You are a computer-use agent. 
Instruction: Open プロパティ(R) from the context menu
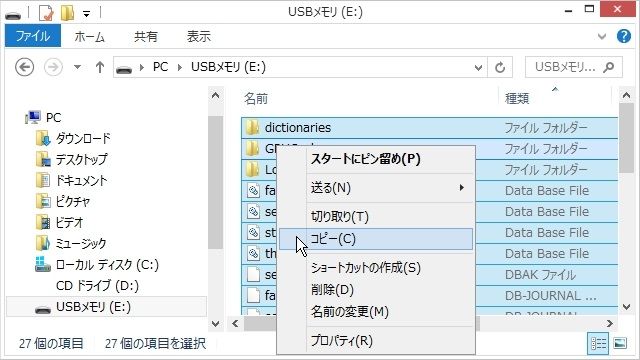(376, 340)
